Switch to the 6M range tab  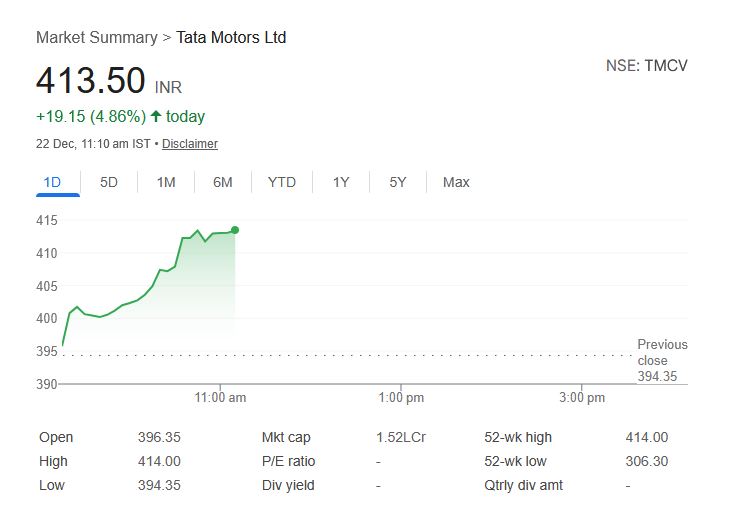pyautogui.click(x=222, y=182)
